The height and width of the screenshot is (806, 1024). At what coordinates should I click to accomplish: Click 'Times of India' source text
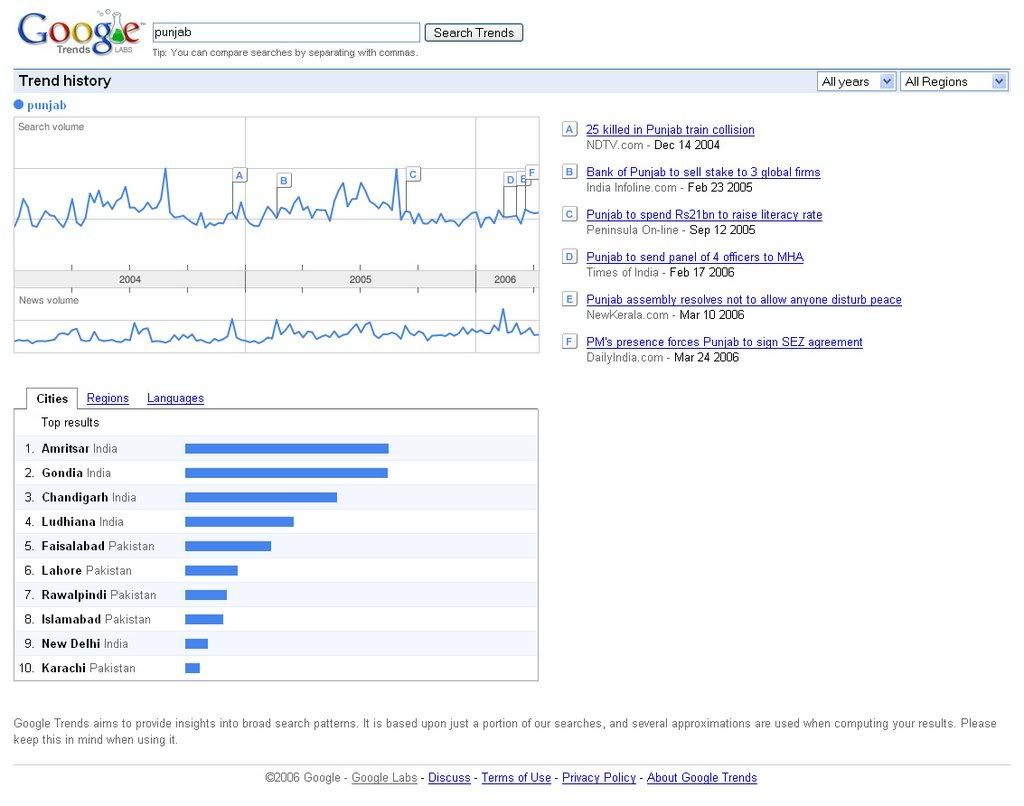(622, 272)
